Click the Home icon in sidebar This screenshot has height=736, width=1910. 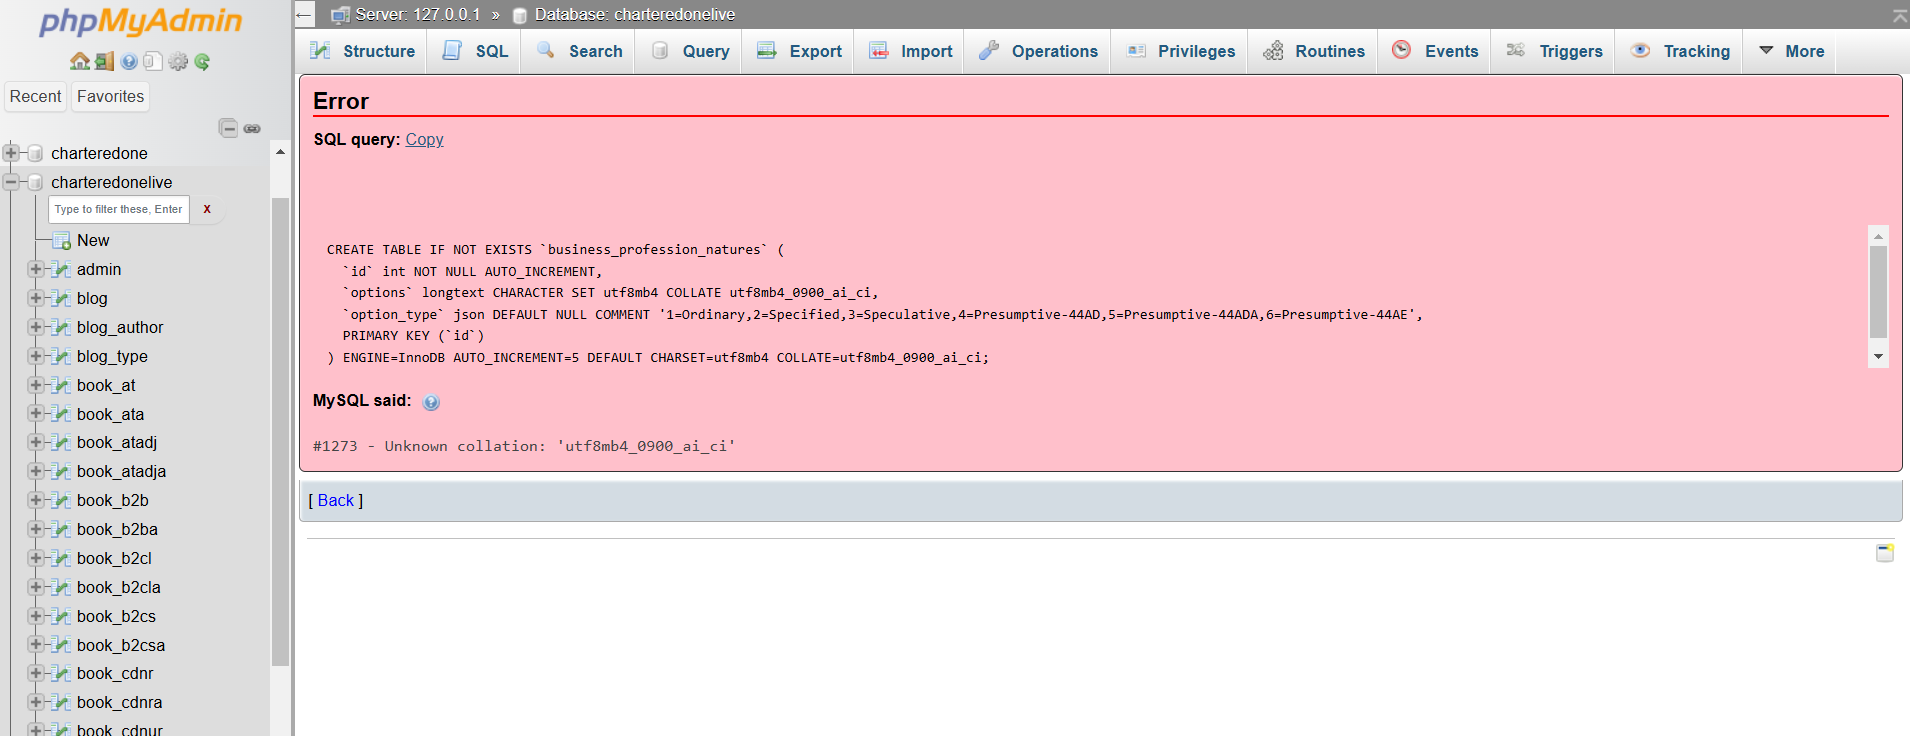pos(80,62)
